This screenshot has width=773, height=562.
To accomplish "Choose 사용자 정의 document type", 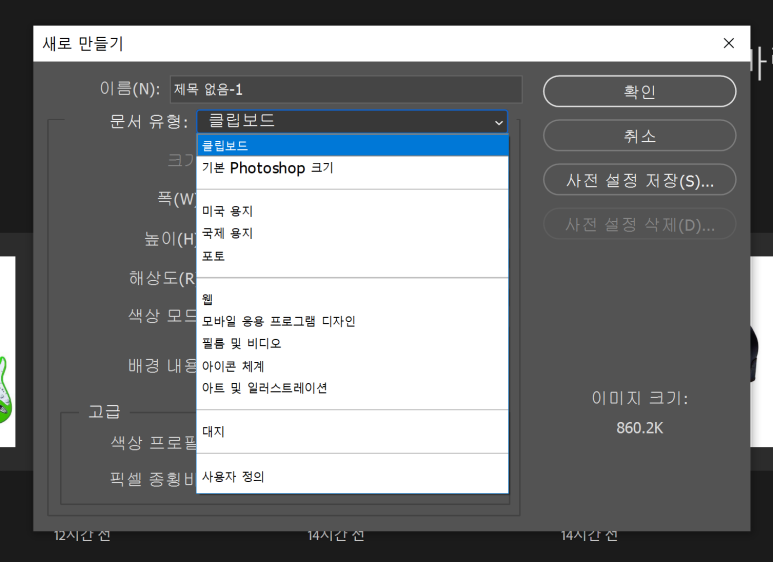I will [x=352, y=477].
